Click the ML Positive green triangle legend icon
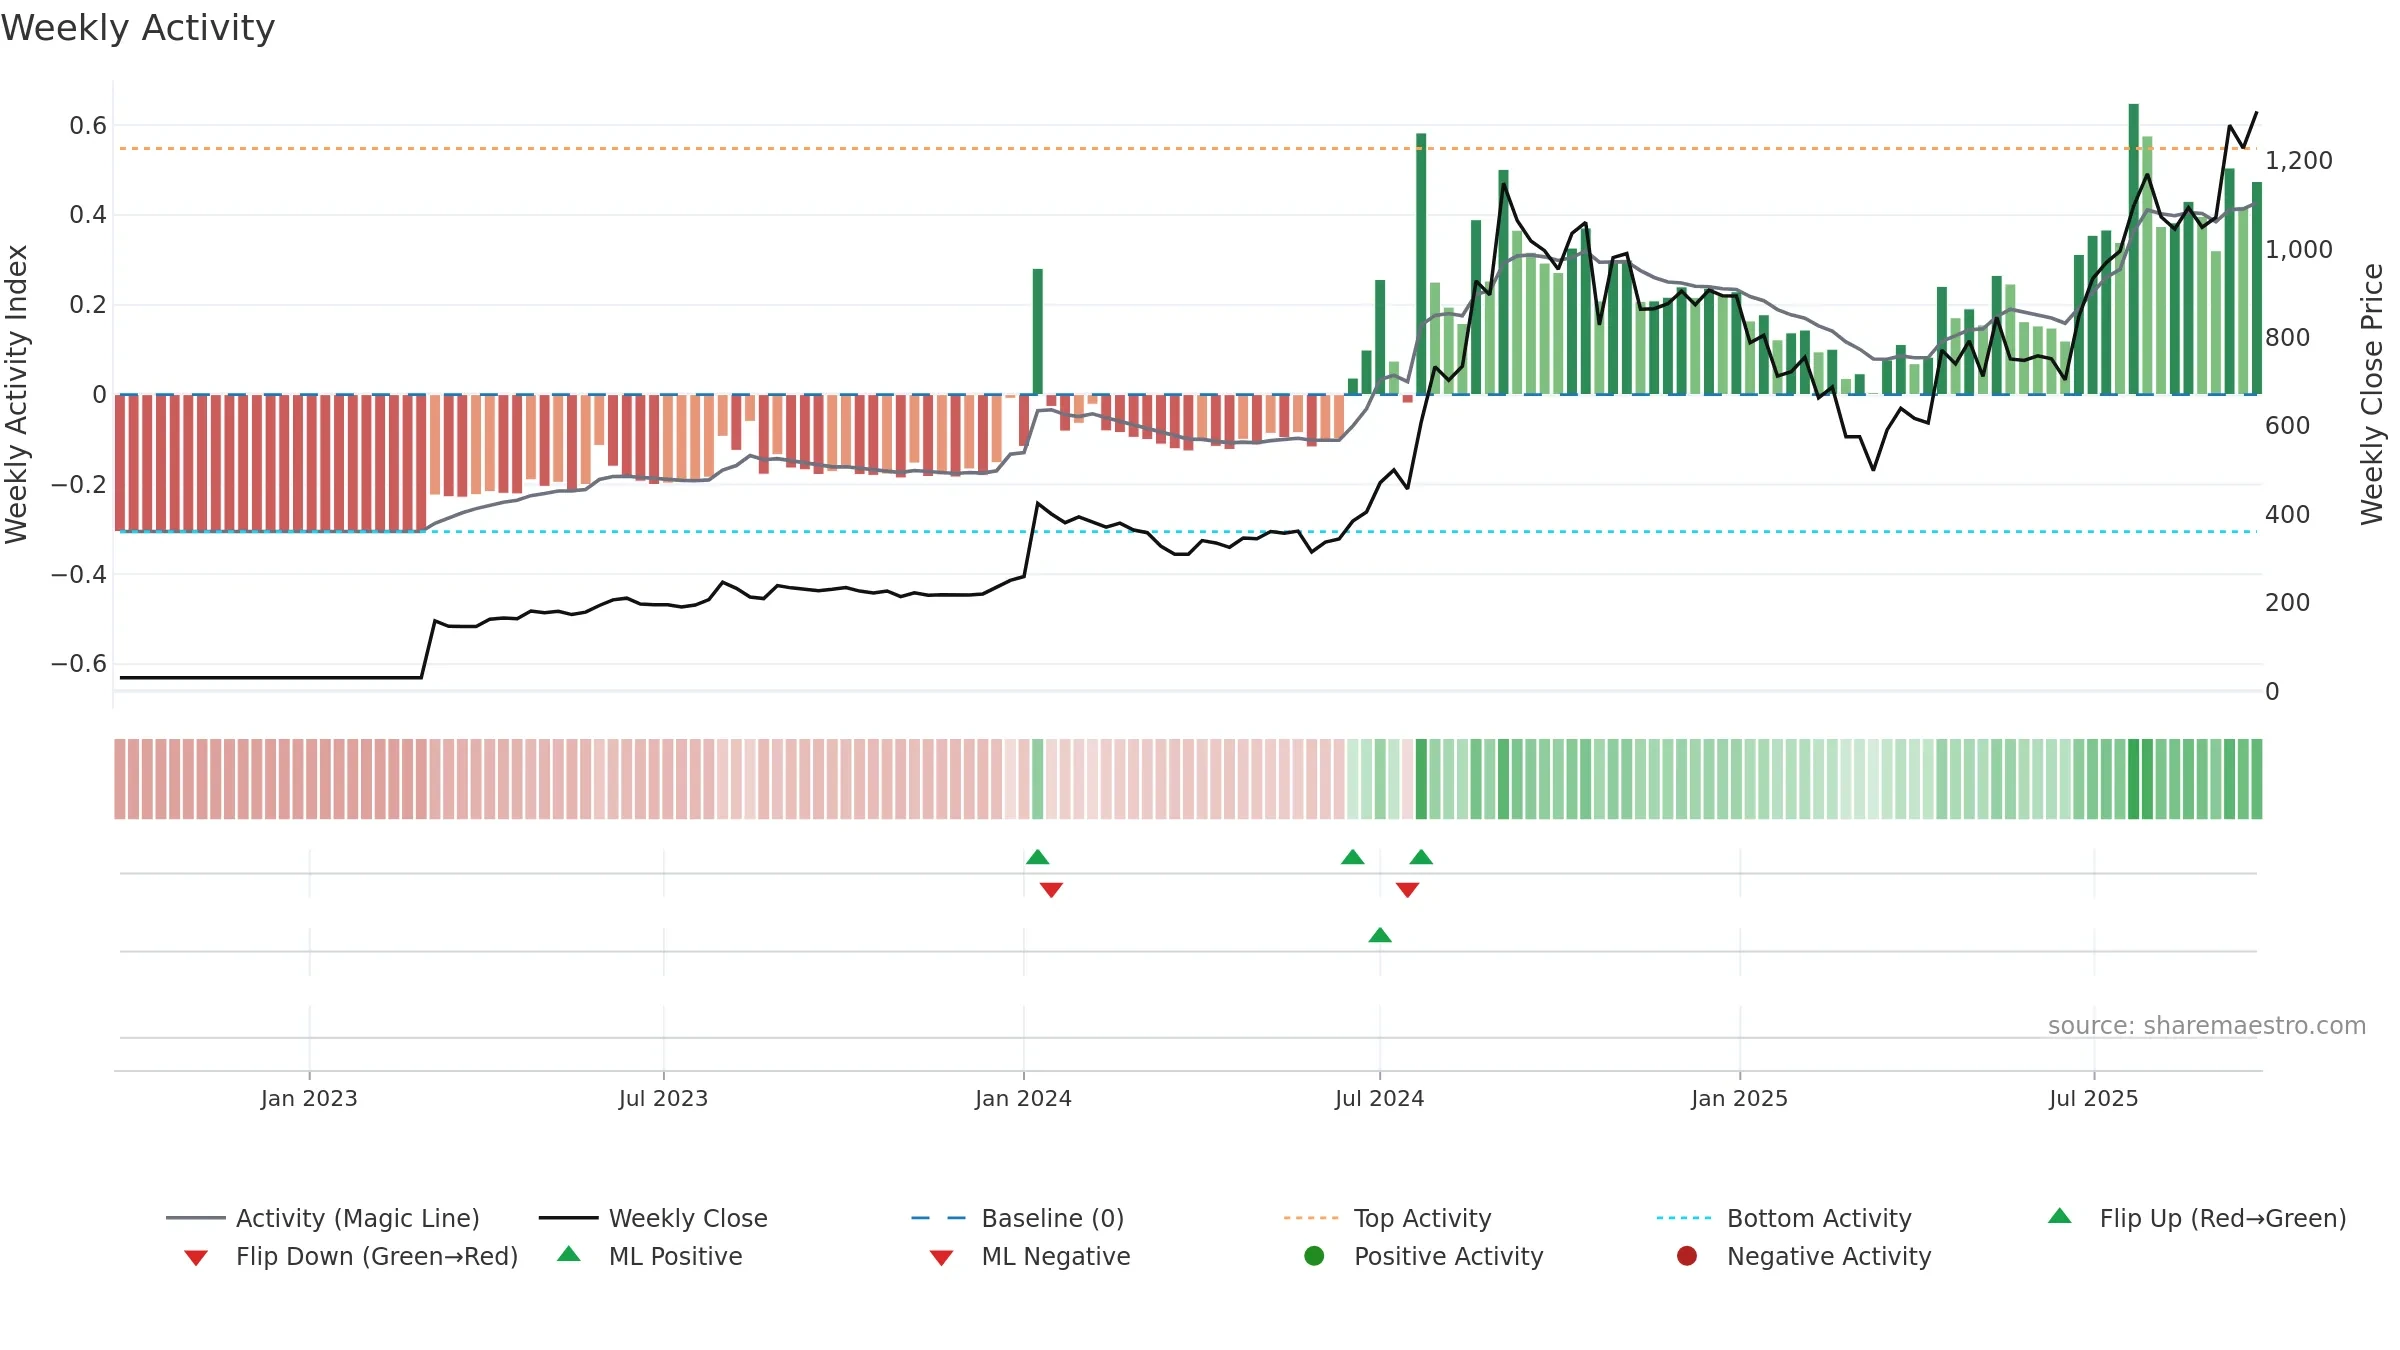2400x1350 pixels. [x=569, y=1254]
